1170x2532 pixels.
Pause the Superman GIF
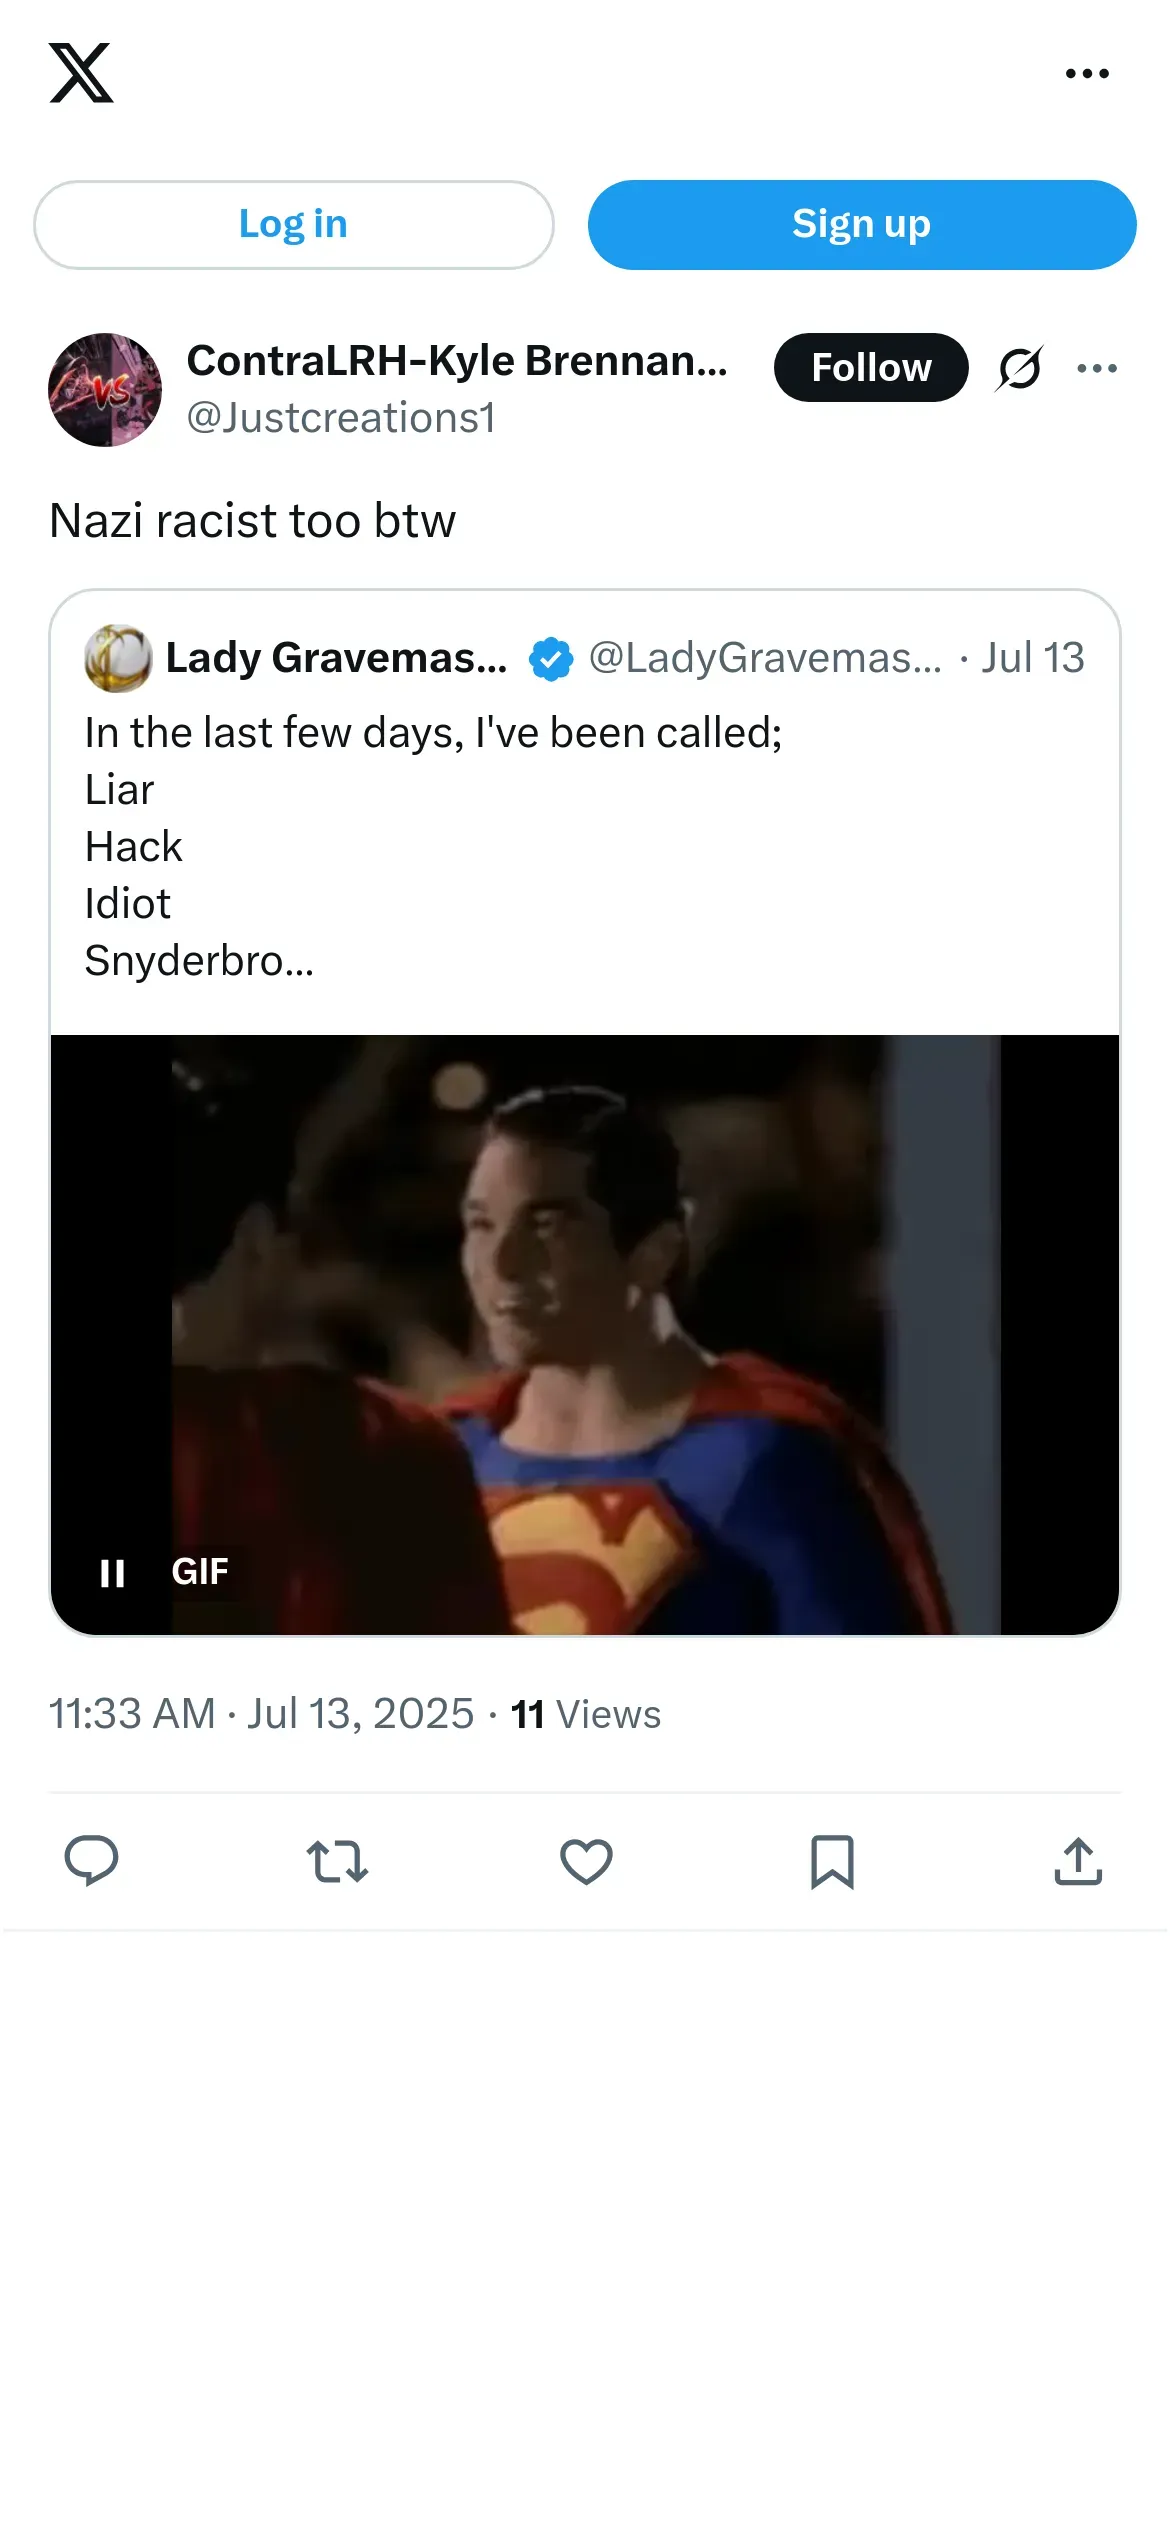pyautogui.click(x=113, y=1573)
